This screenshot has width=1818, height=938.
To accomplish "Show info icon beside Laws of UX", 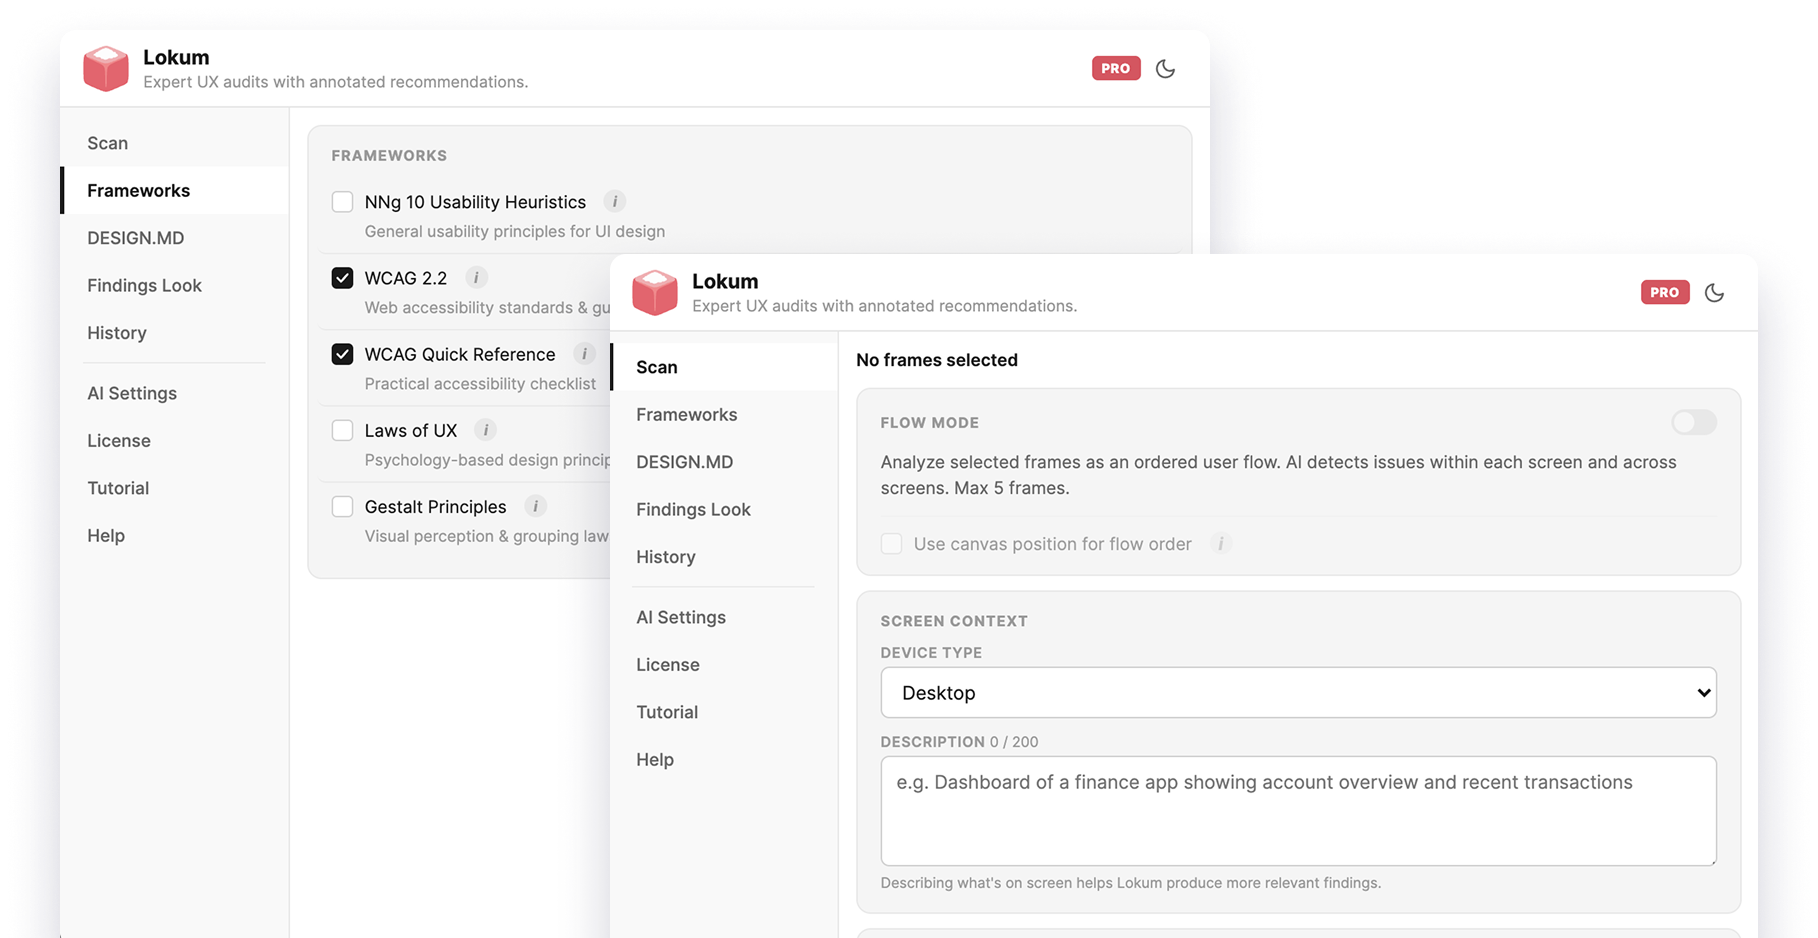I will [x=486, y=430].
